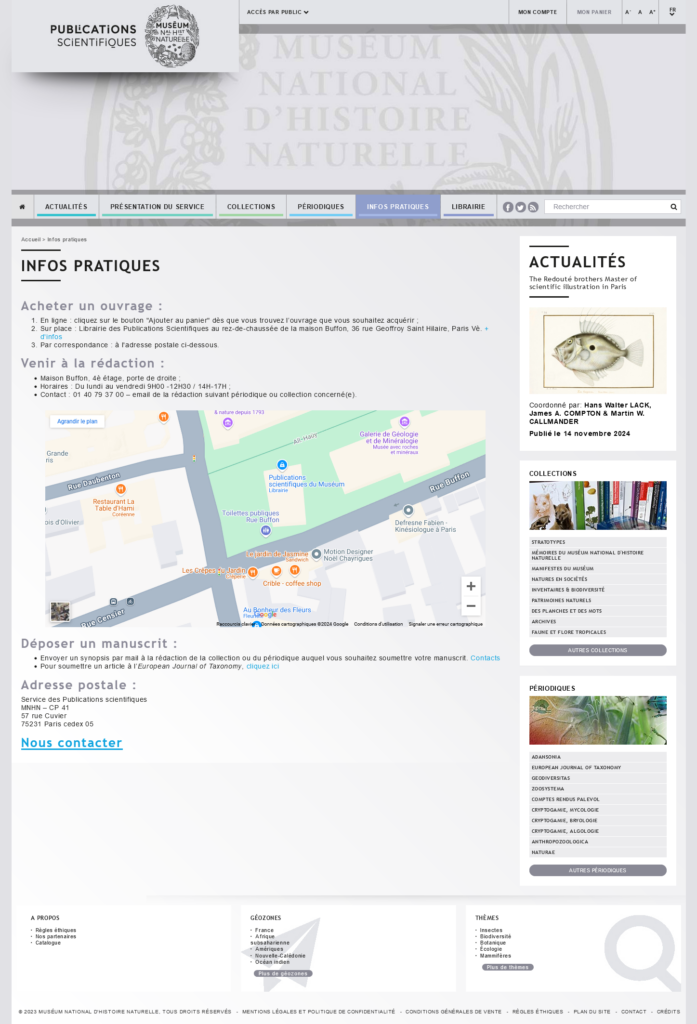Image resolution: width=697 pixels, height=1024 pixels.
Task: Open Stratotypes collection link
Action: click(598, 542)
